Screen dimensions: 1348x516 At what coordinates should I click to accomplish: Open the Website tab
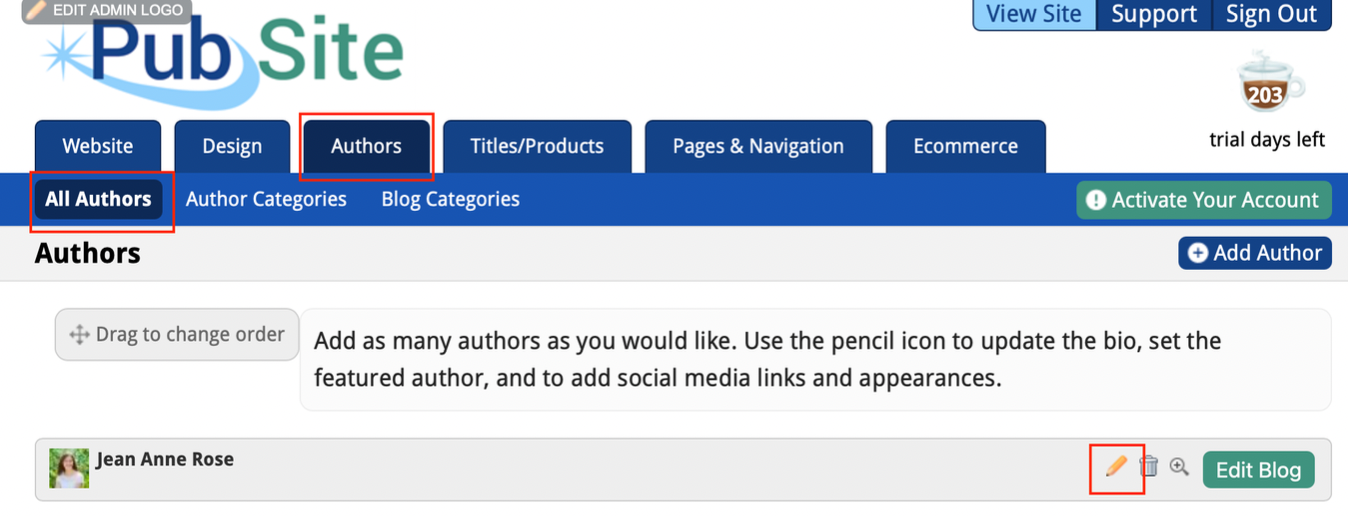98,146
